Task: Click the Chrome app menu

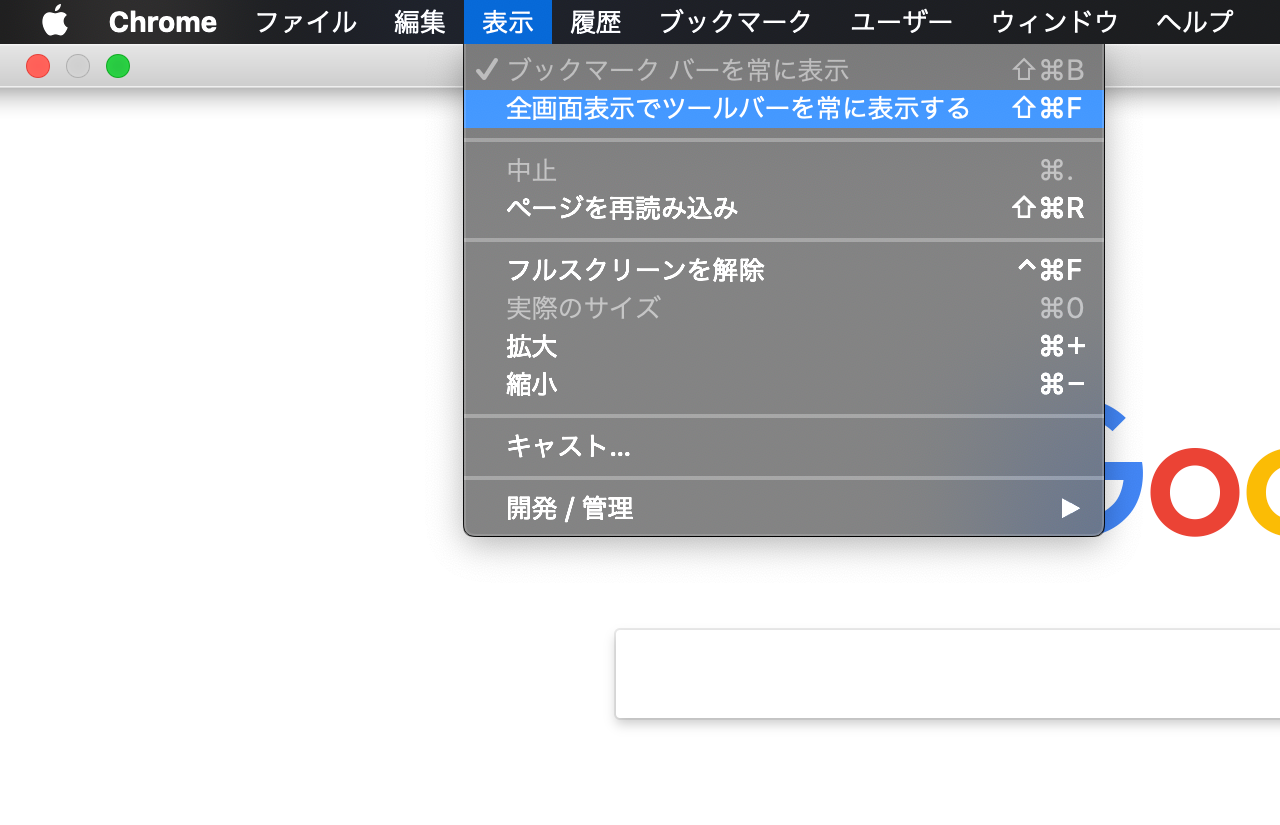Action: (162, 21)
